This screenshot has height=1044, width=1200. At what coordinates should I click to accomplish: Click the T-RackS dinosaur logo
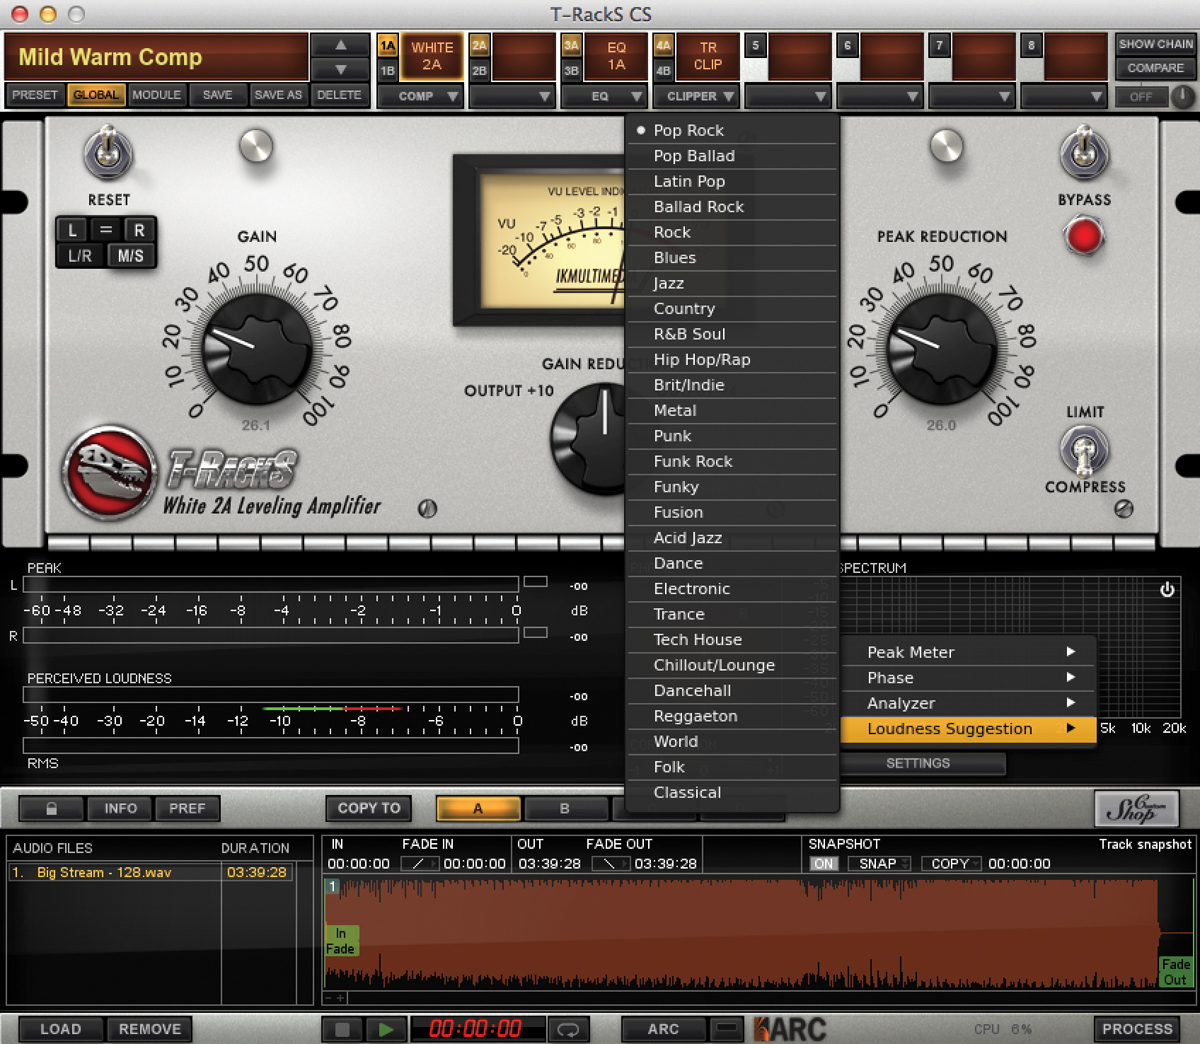pos(110,472)
